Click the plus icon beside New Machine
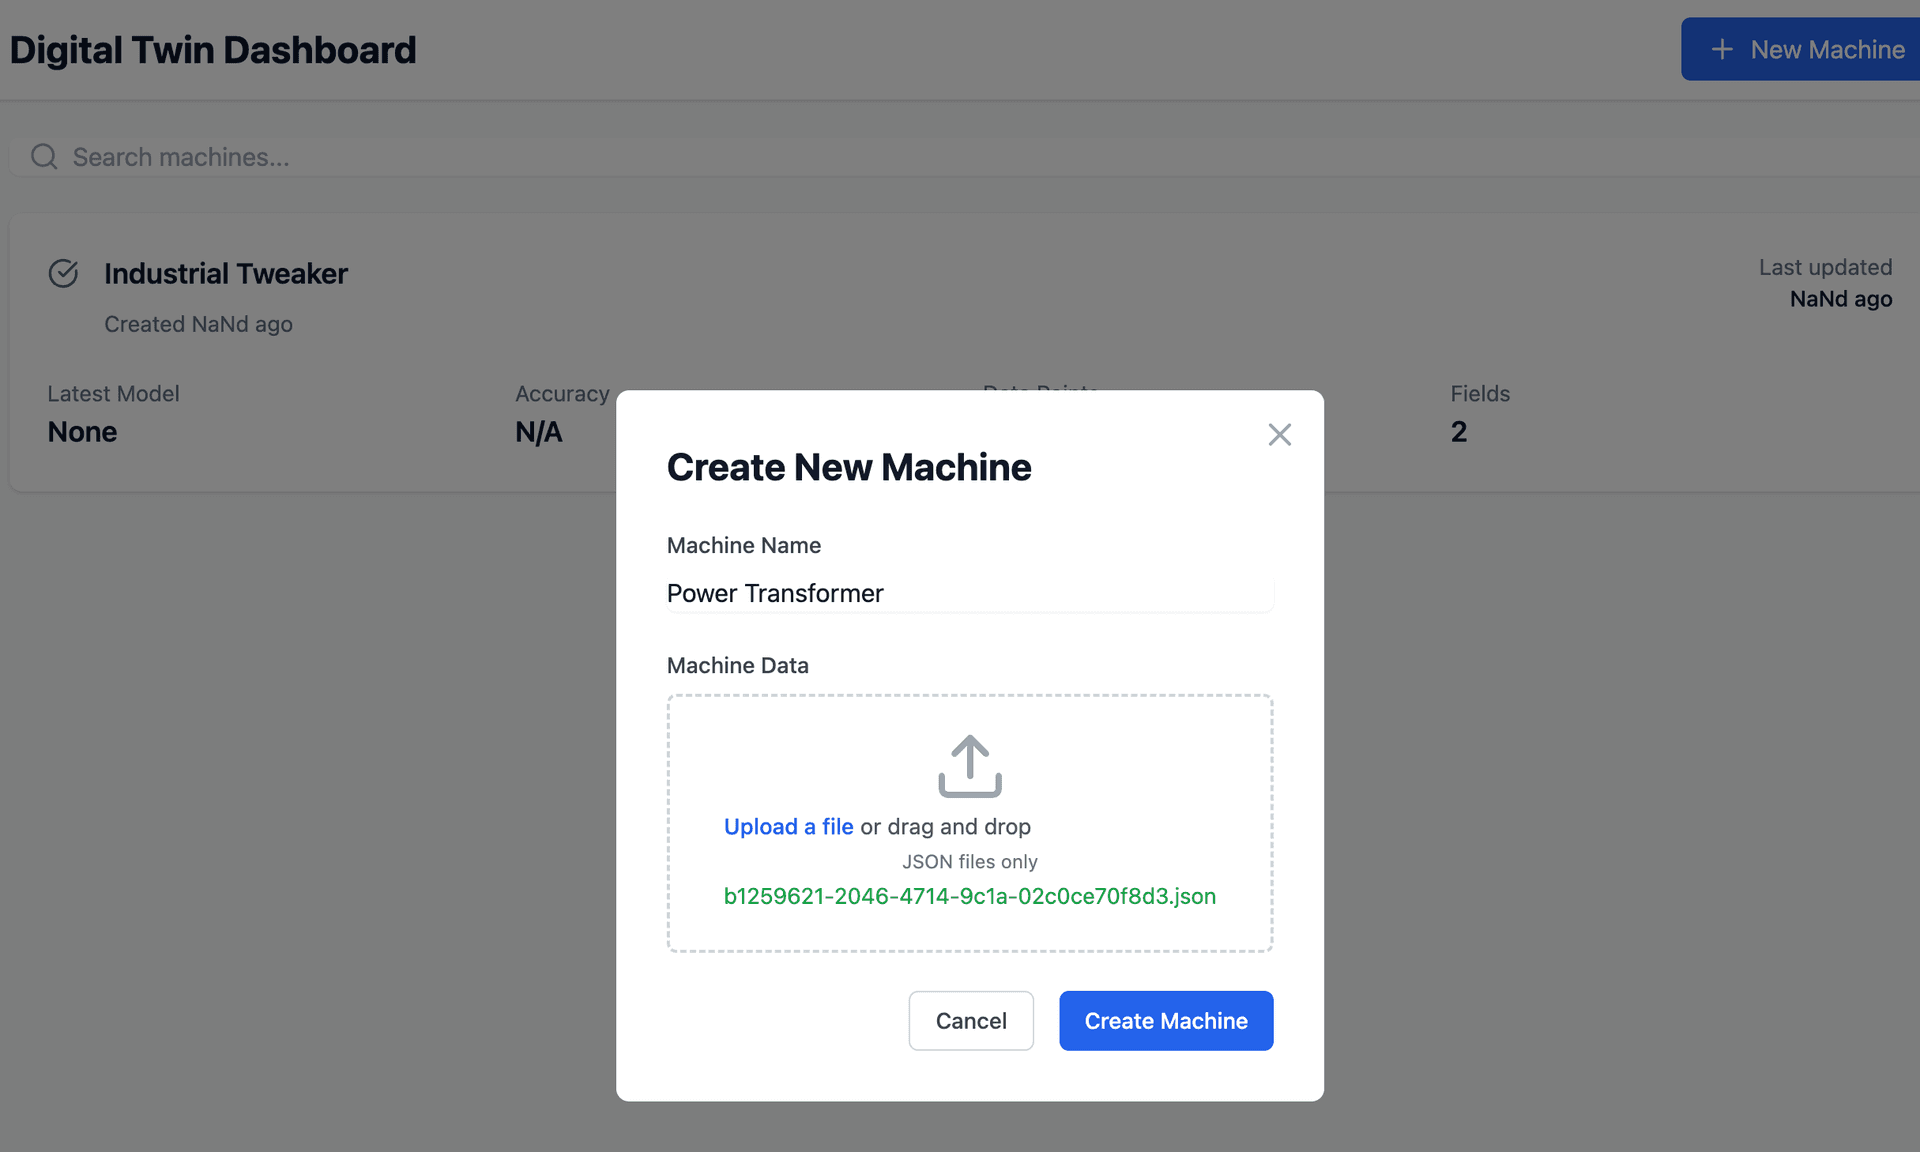Screen dimensions: 1920x1152 [x=1722, y=49]
